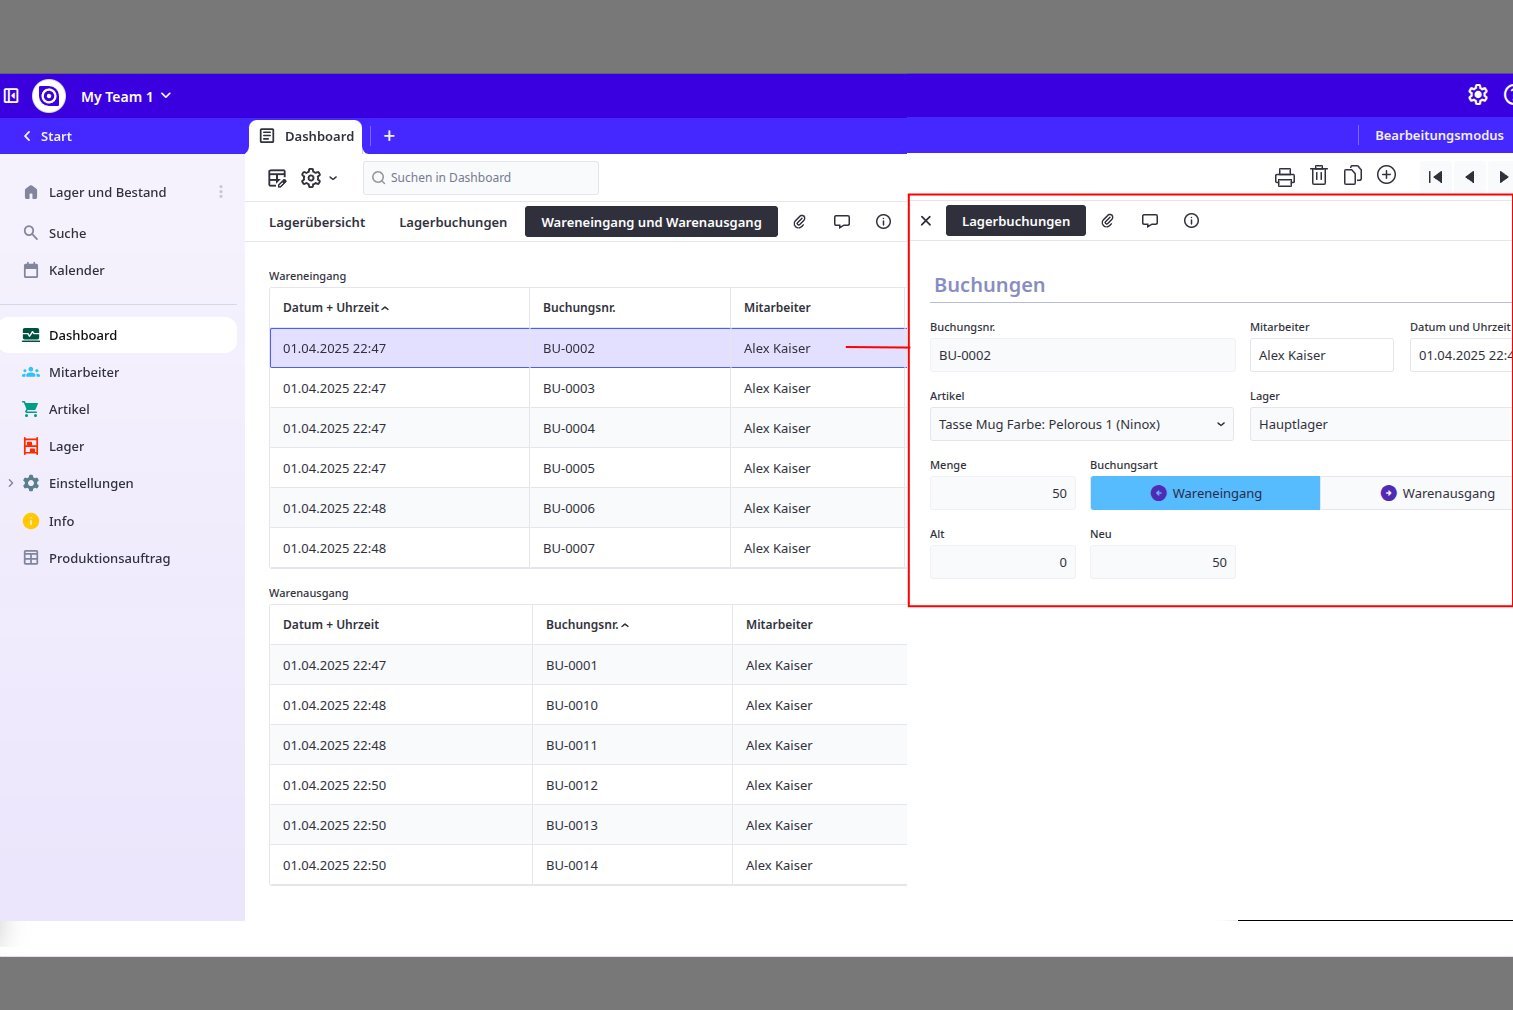The image size is (1513, 1010).
Task: Open the print icon for this record
Action: click(1284, 175)
